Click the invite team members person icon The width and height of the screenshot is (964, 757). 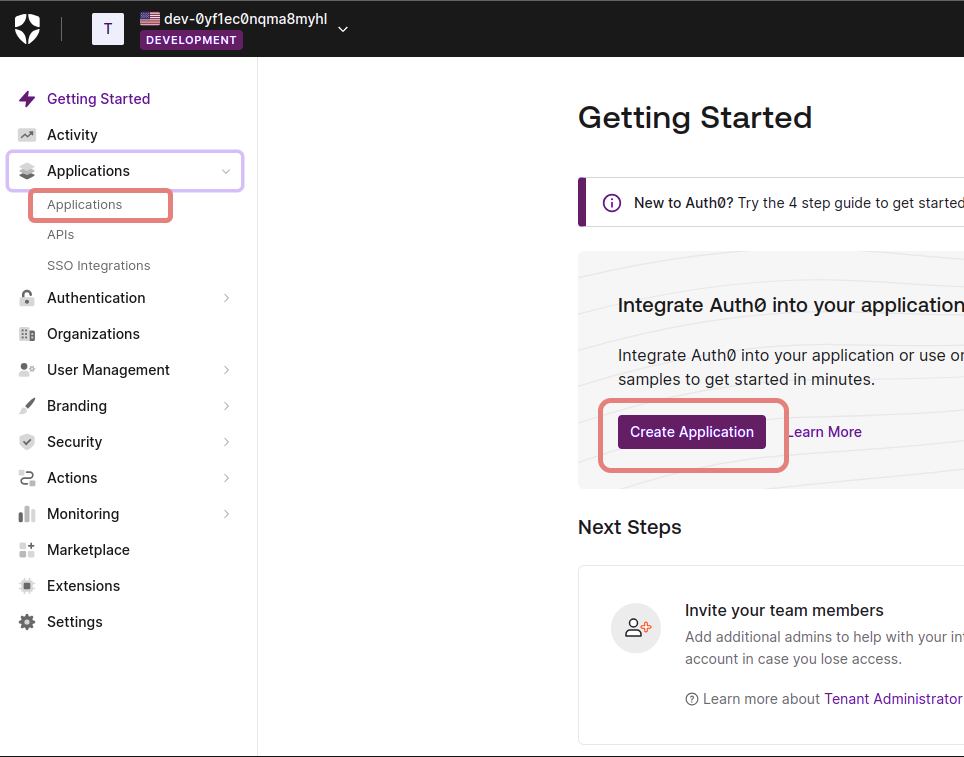(636, 628)
